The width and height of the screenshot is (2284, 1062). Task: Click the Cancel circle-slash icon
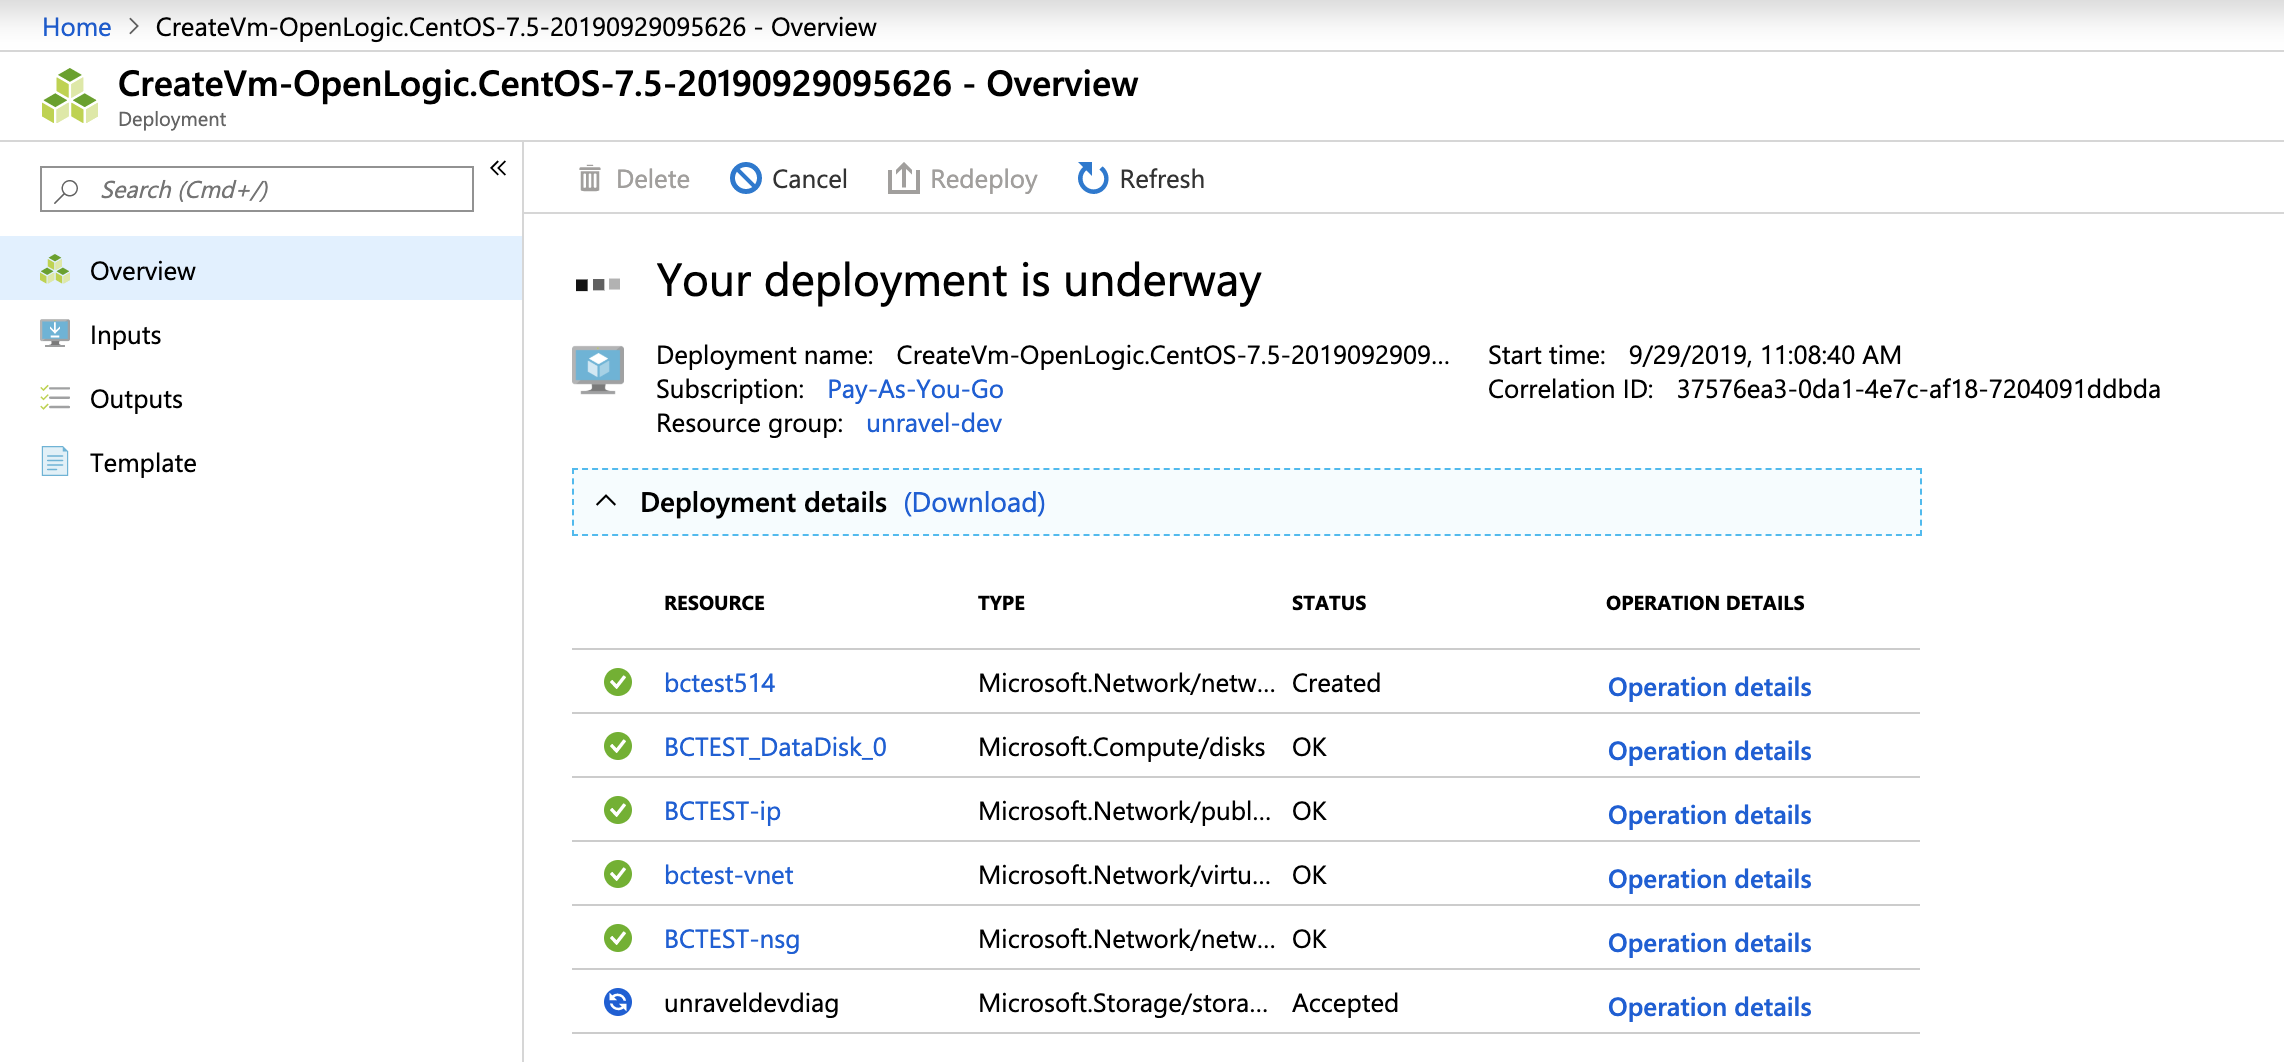[x=746, y=179]
